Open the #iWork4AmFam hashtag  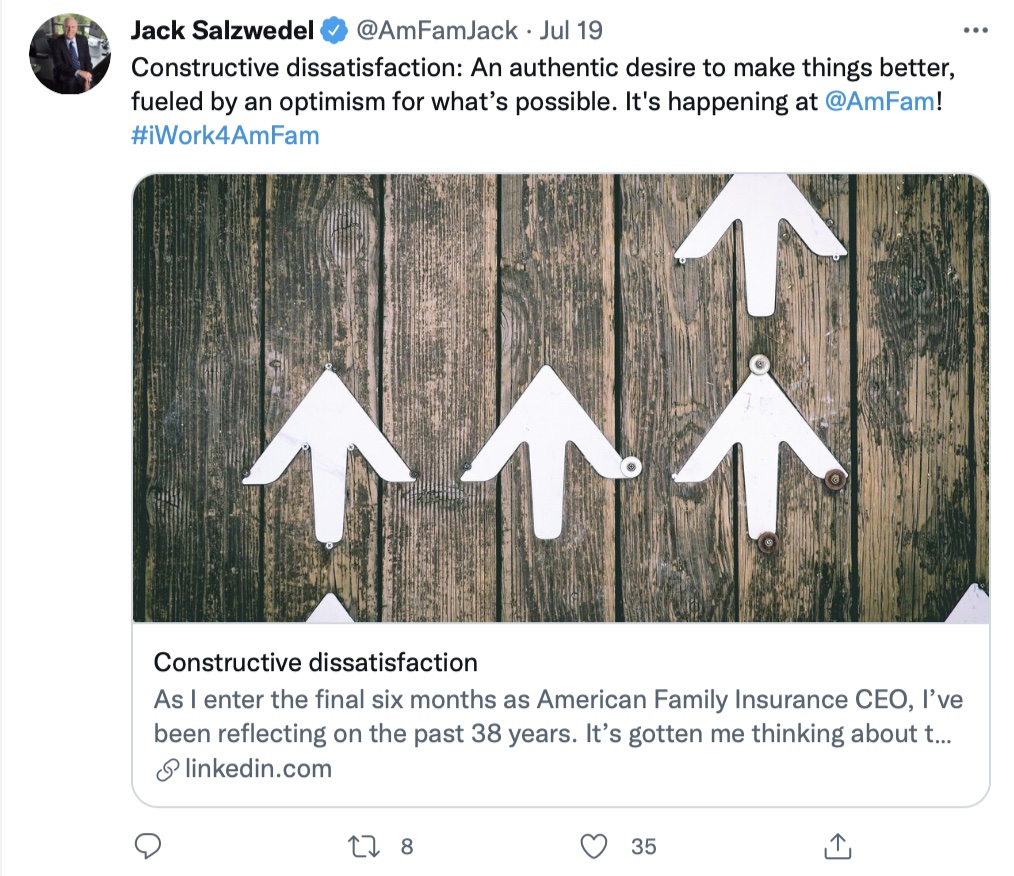(225, 135)
